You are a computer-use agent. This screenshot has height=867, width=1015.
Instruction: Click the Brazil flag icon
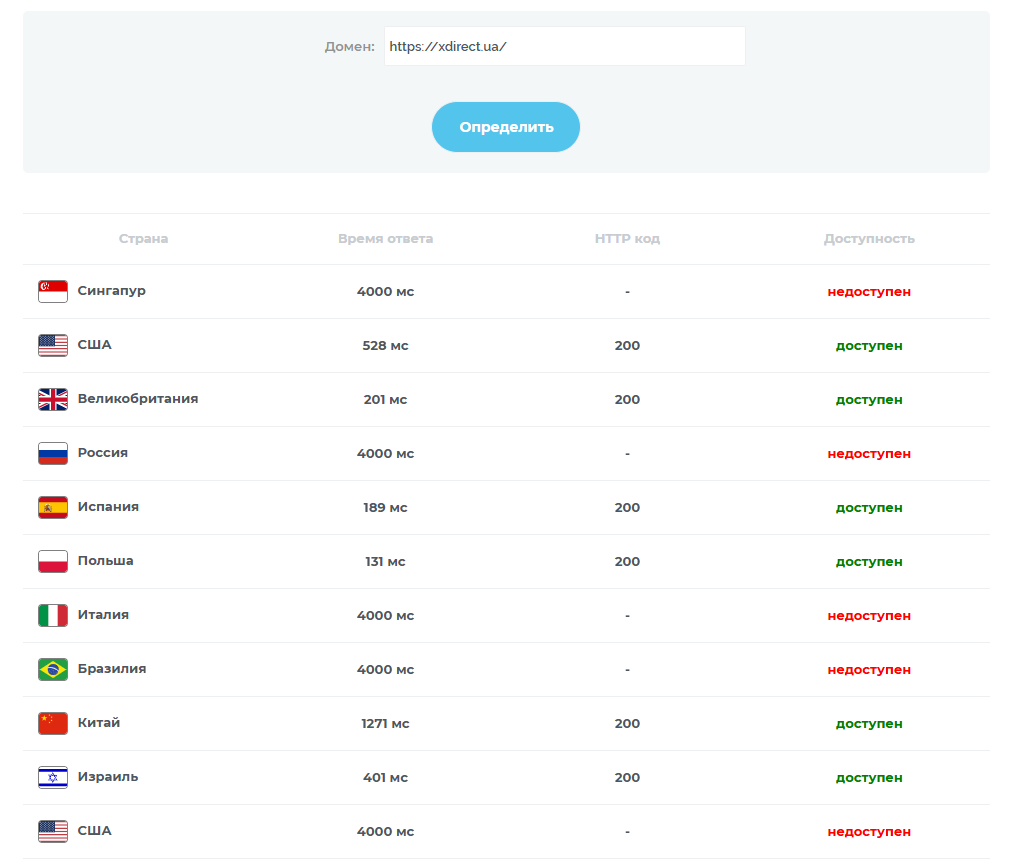[53, 670]
